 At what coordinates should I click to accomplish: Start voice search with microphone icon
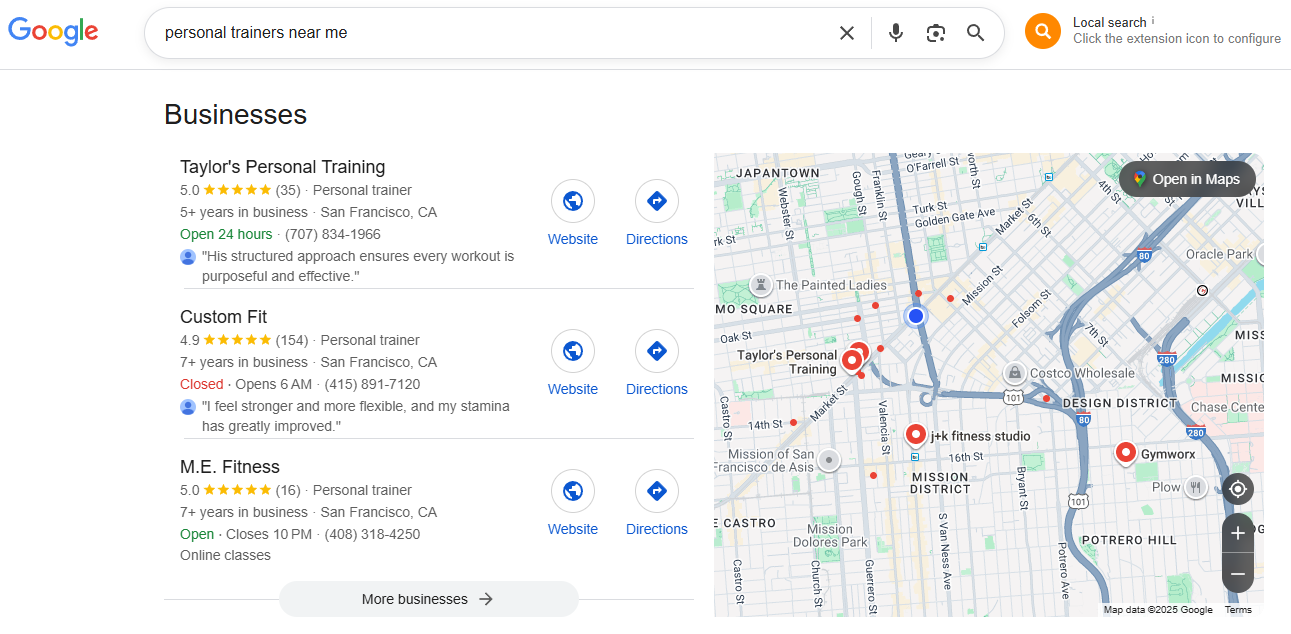[x=896, y=33]
